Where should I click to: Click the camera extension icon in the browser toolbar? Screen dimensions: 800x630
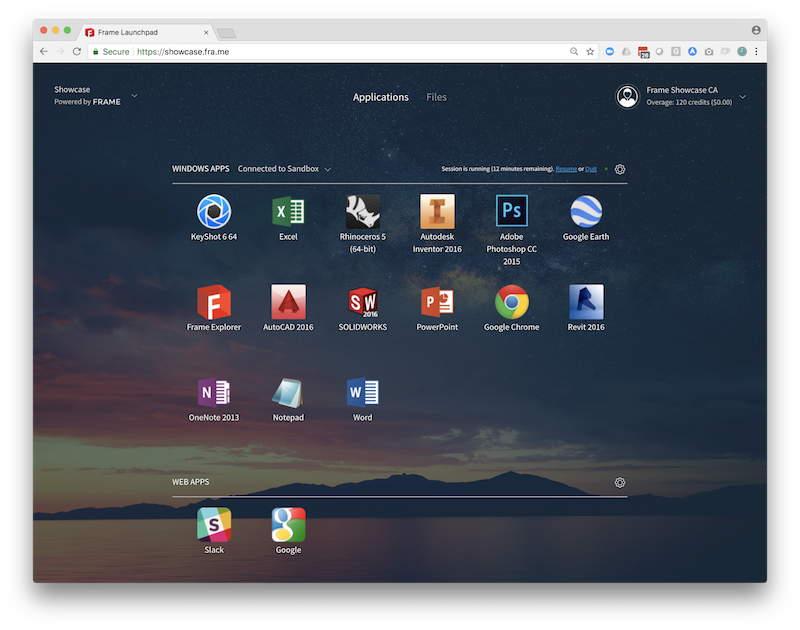tap(709, 52)
